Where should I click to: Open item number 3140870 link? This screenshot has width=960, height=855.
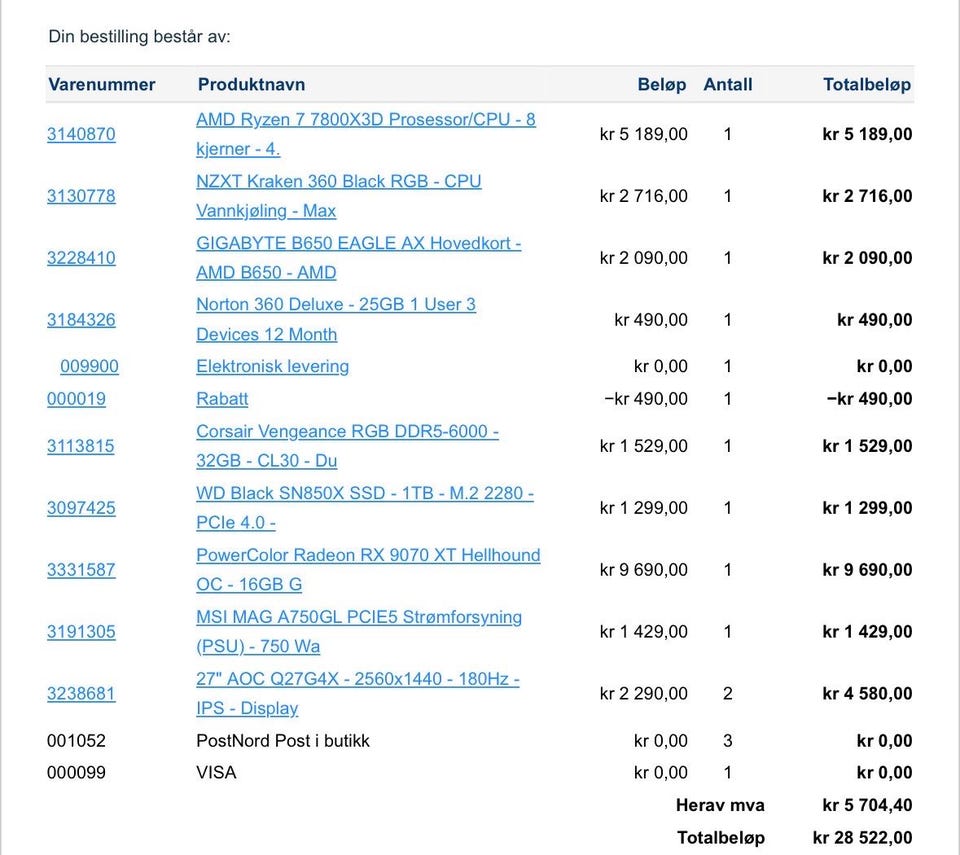tap(81, 134)
